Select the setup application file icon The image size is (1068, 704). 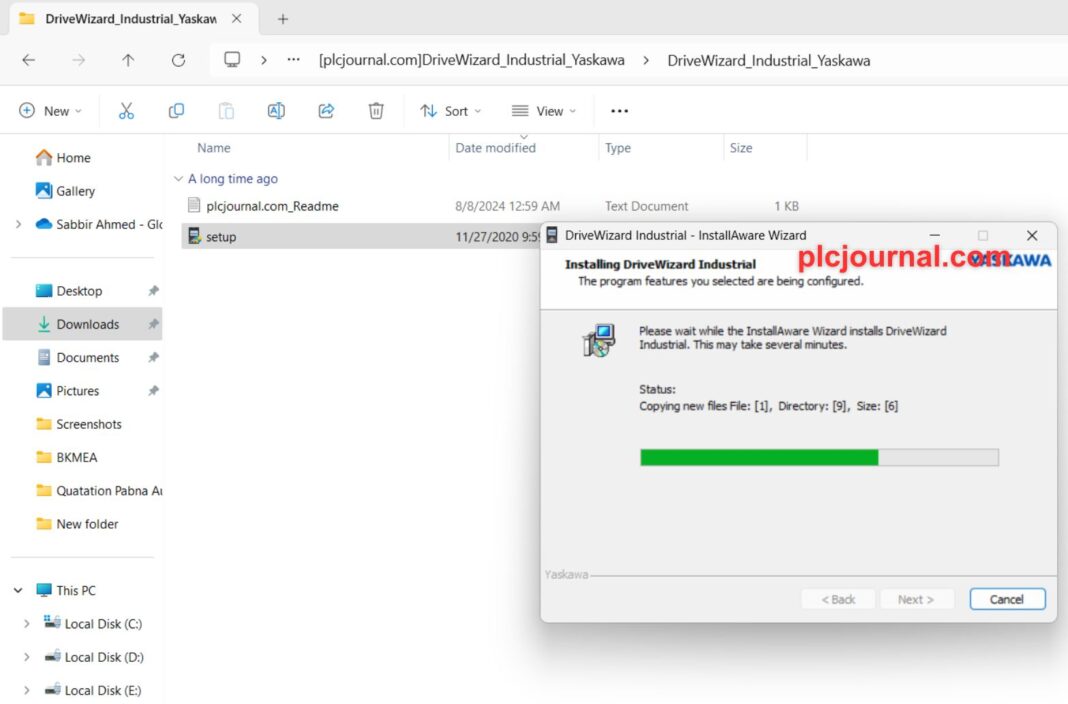point(194,236)
